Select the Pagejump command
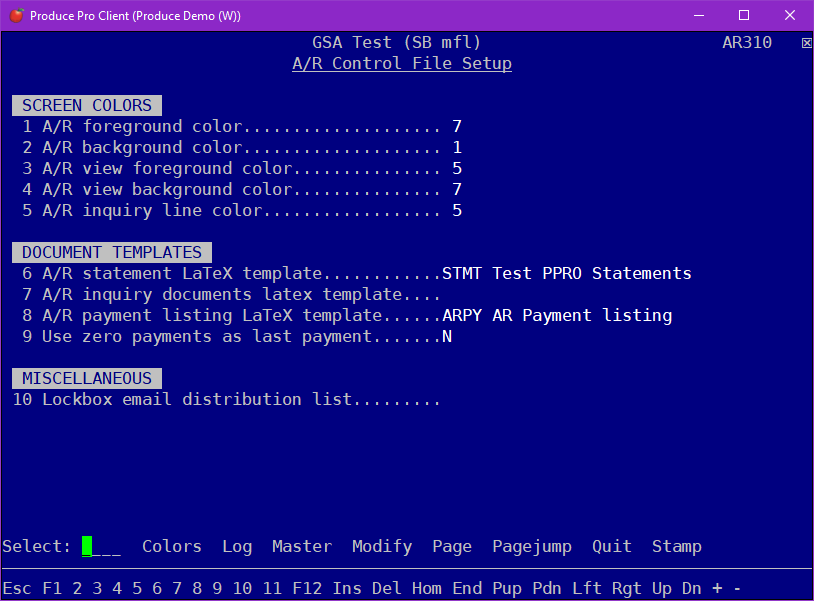 pyautogui.click(x=532, y=547)
